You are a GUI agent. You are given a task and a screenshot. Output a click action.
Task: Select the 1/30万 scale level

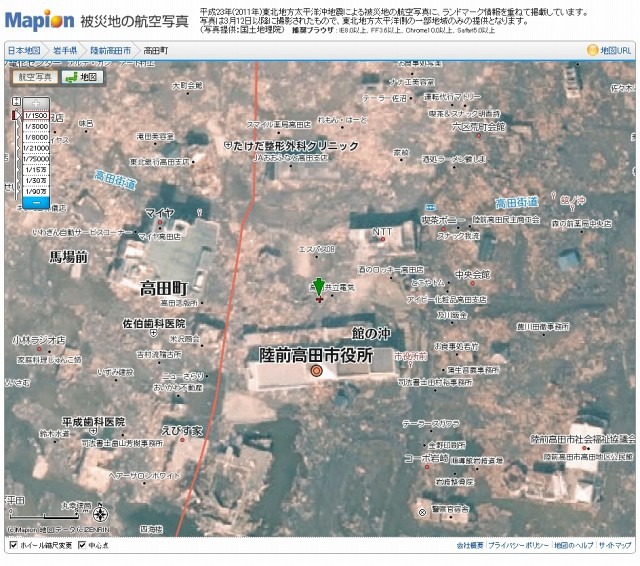coord(36,180)
